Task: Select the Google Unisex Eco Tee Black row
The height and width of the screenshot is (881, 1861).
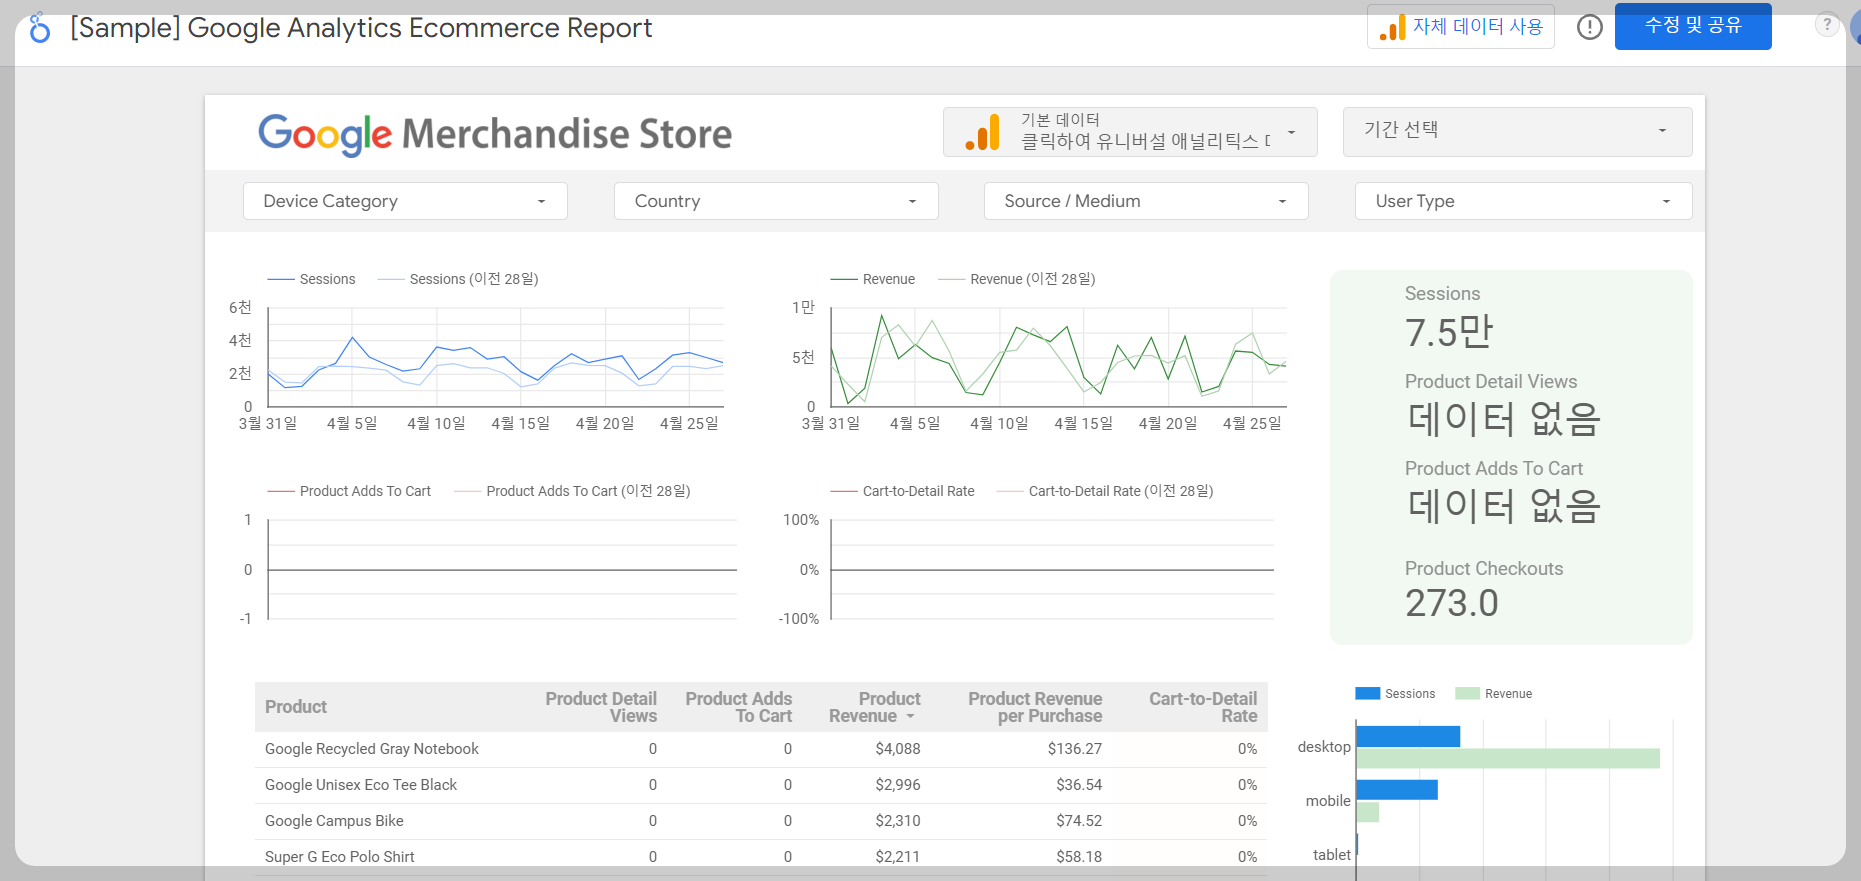Action: 761,785
